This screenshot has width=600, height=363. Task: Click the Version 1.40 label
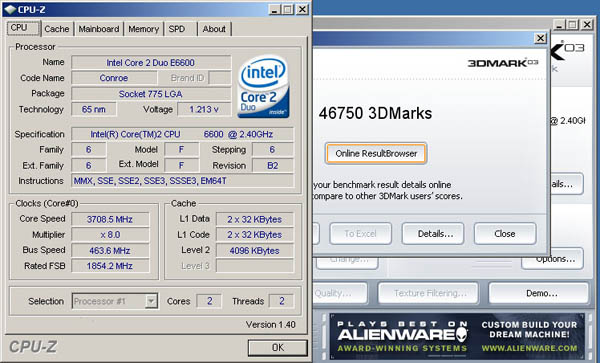click(271, 324)
